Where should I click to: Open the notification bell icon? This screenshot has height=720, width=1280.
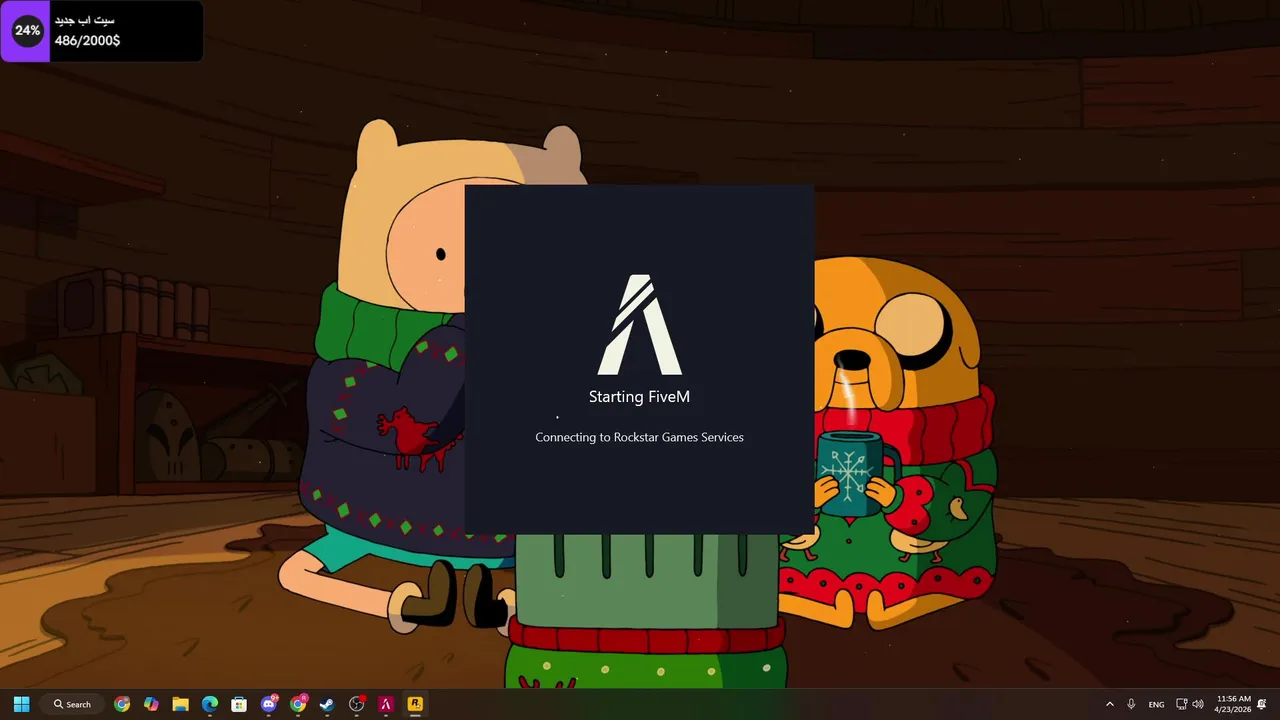[x=1262, y=704]
